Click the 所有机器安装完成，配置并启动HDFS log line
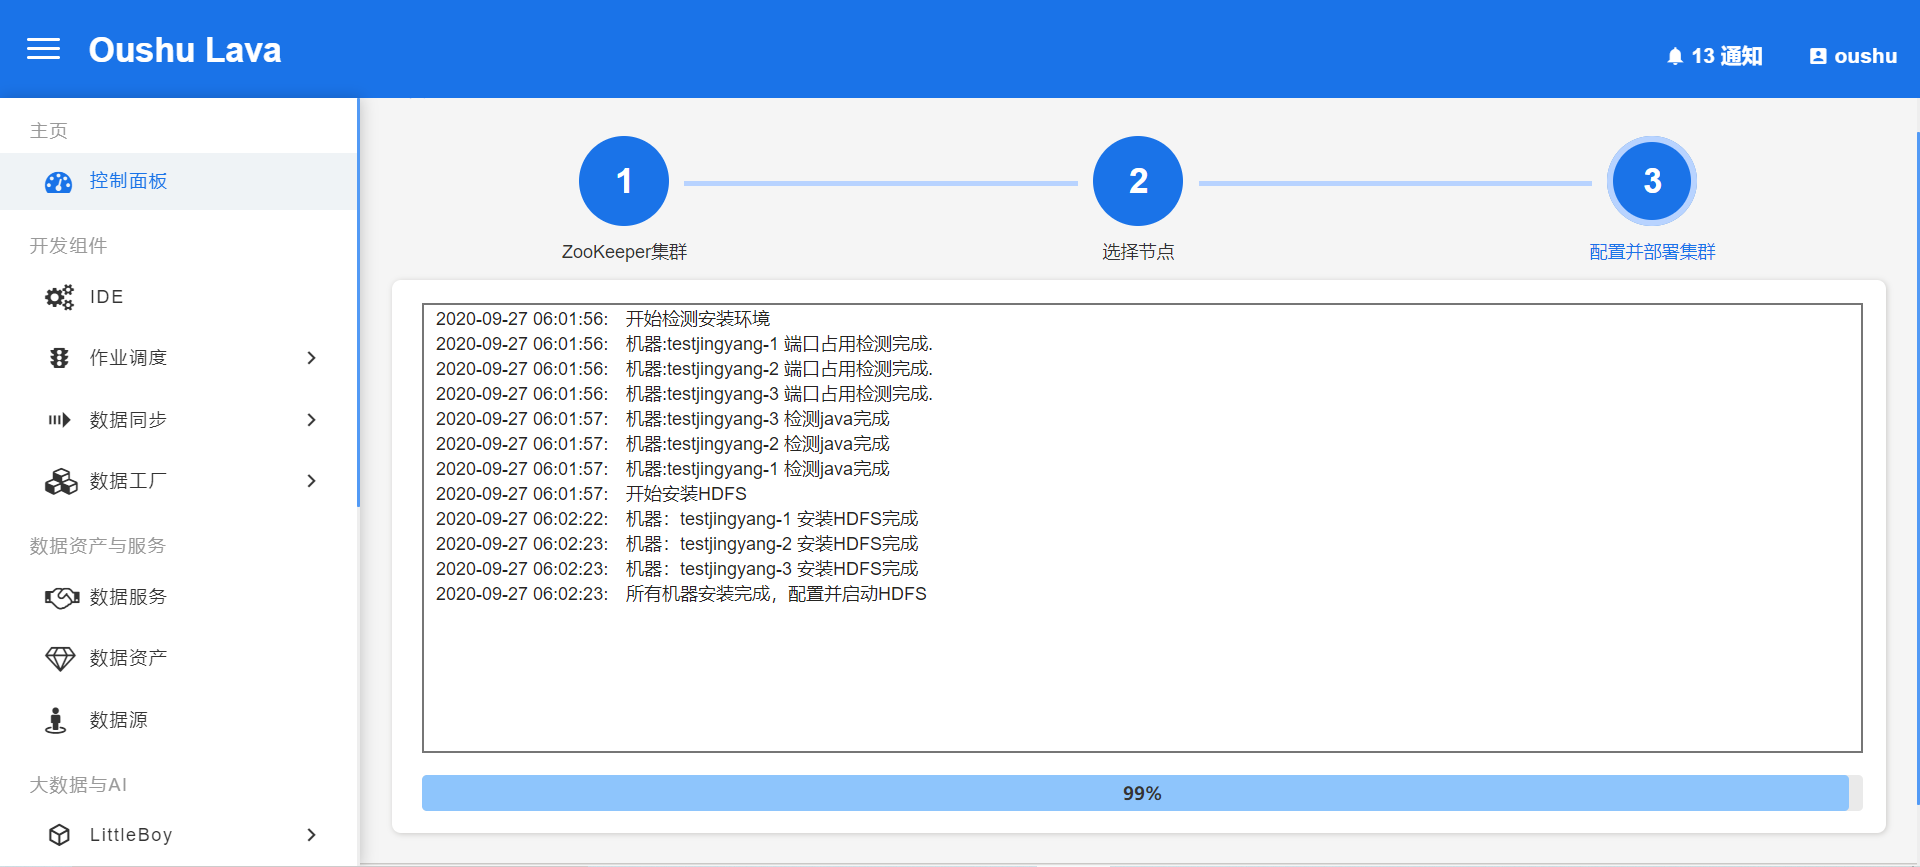The height and width of the screenshot is (867, 1920). point(681,594)
